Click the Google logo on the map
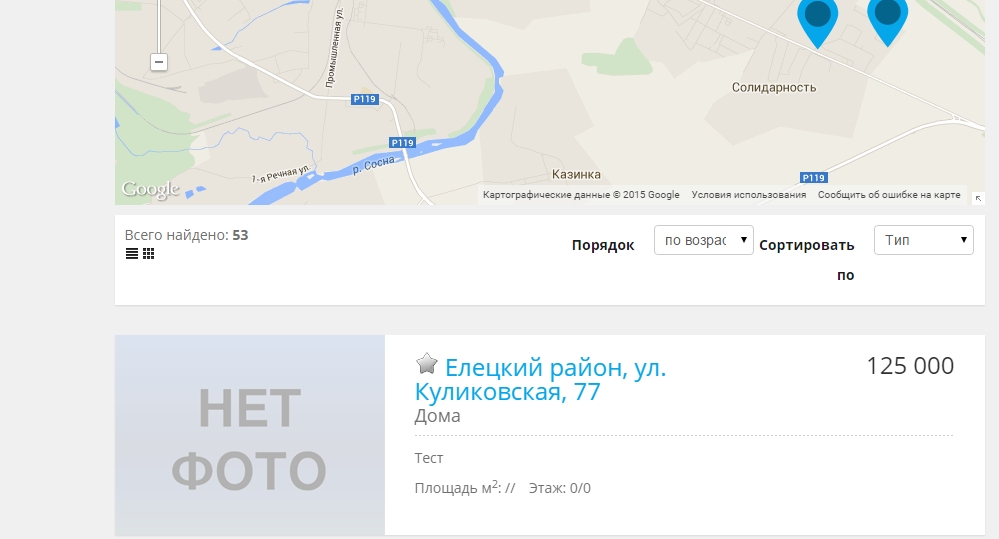The image size is (999, 539). [x=150, y=189]
